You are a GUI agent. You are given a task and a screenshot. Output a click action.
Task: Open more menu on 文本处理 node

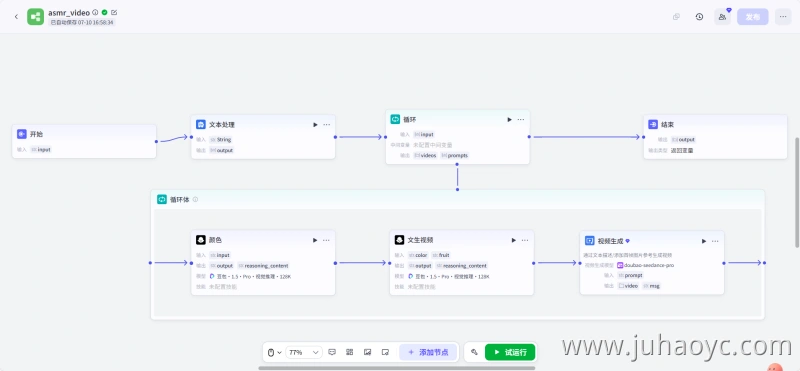pyautogui.click(x=327, y=125)
